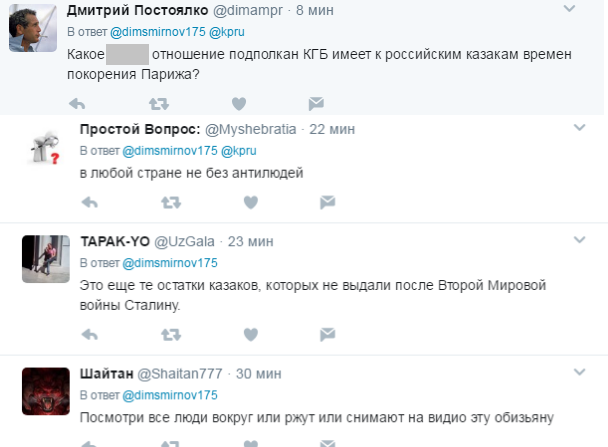Open Шайтан's red avatar picture

[x=45, y=392]
